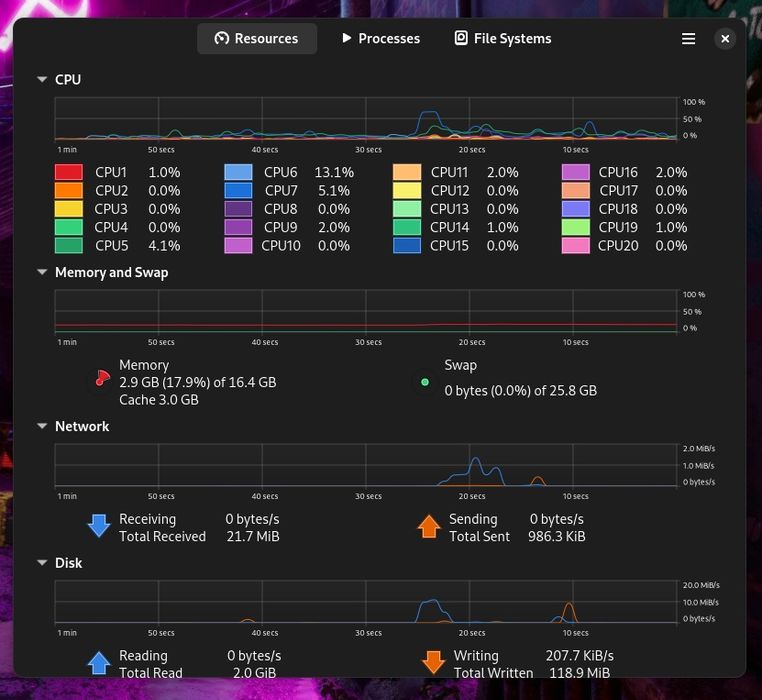Change the red CPU1 color swatch
762x700 pixels.
pos(69,172)
